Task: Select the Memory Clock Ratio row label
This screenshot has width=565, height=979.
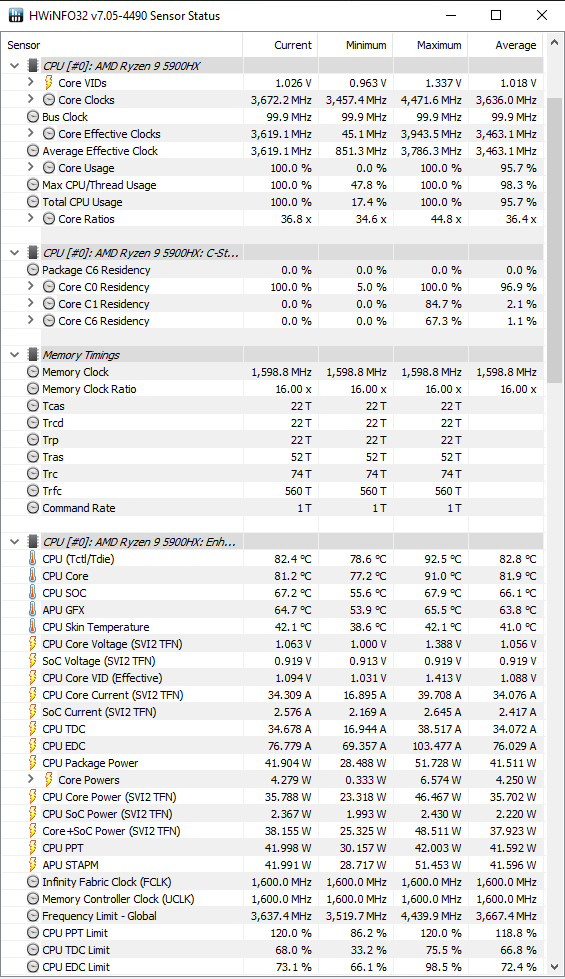Action: pyautogui.click(x=89, y=388)
